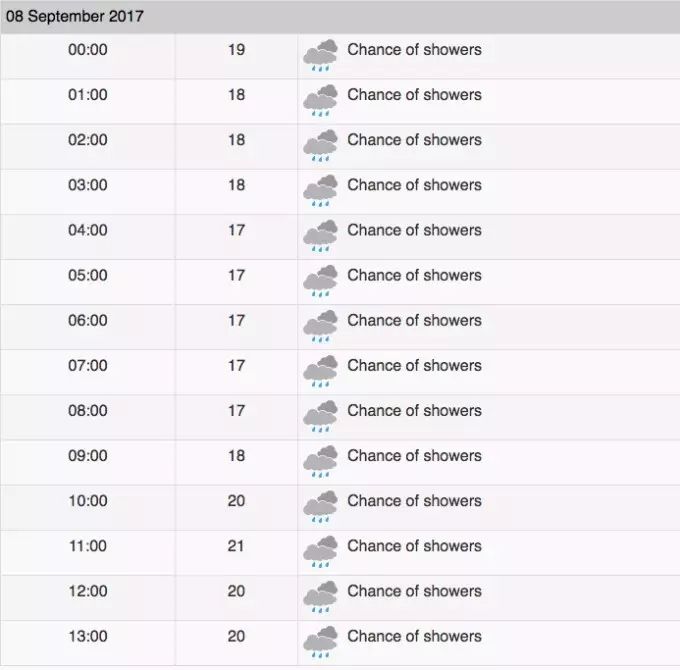680x670 pixels.
Task: Select the 04:00 time entry
Action: coord(88,230)
